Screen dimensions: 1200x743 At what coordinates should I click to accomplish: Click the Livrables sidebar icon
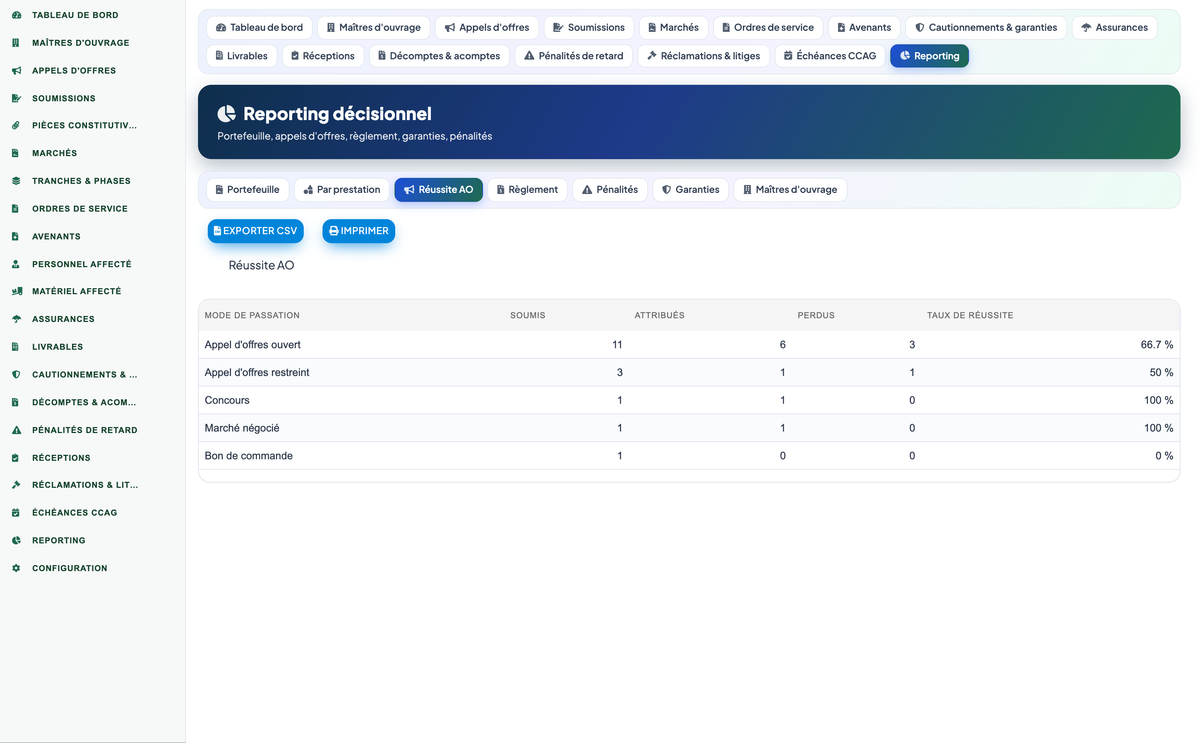(x=16, y=347)
